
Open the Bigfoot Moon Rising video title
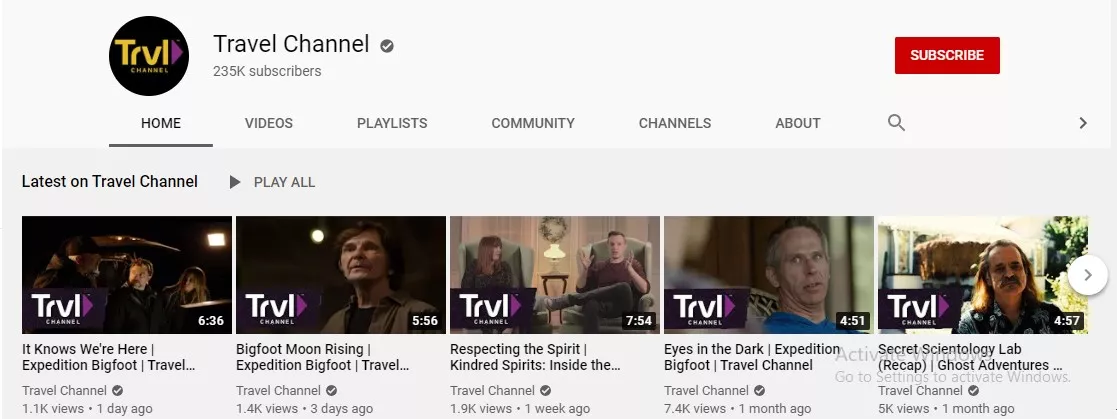[x=323, y=357]
